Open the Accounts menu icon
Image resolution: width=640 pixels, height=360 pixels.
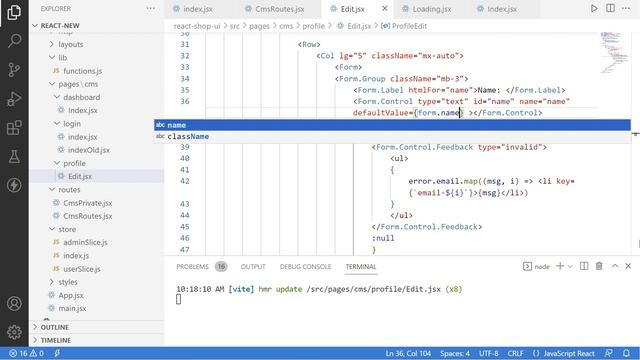point(14,304)
